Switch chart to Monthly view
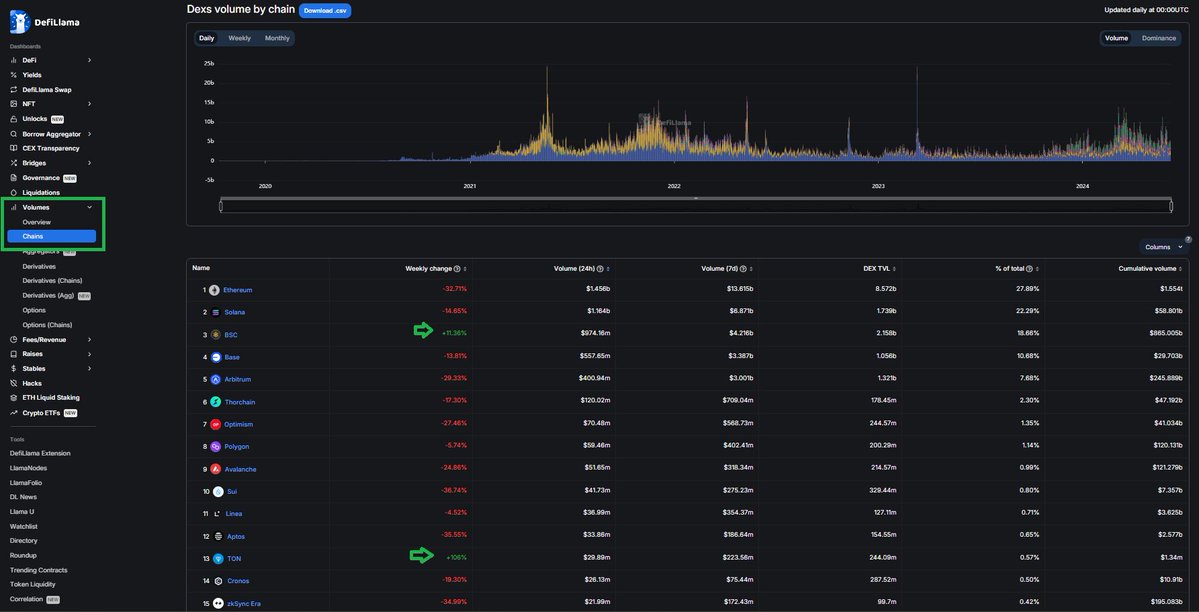1199x612 pixels. click(x=277, y=38)
